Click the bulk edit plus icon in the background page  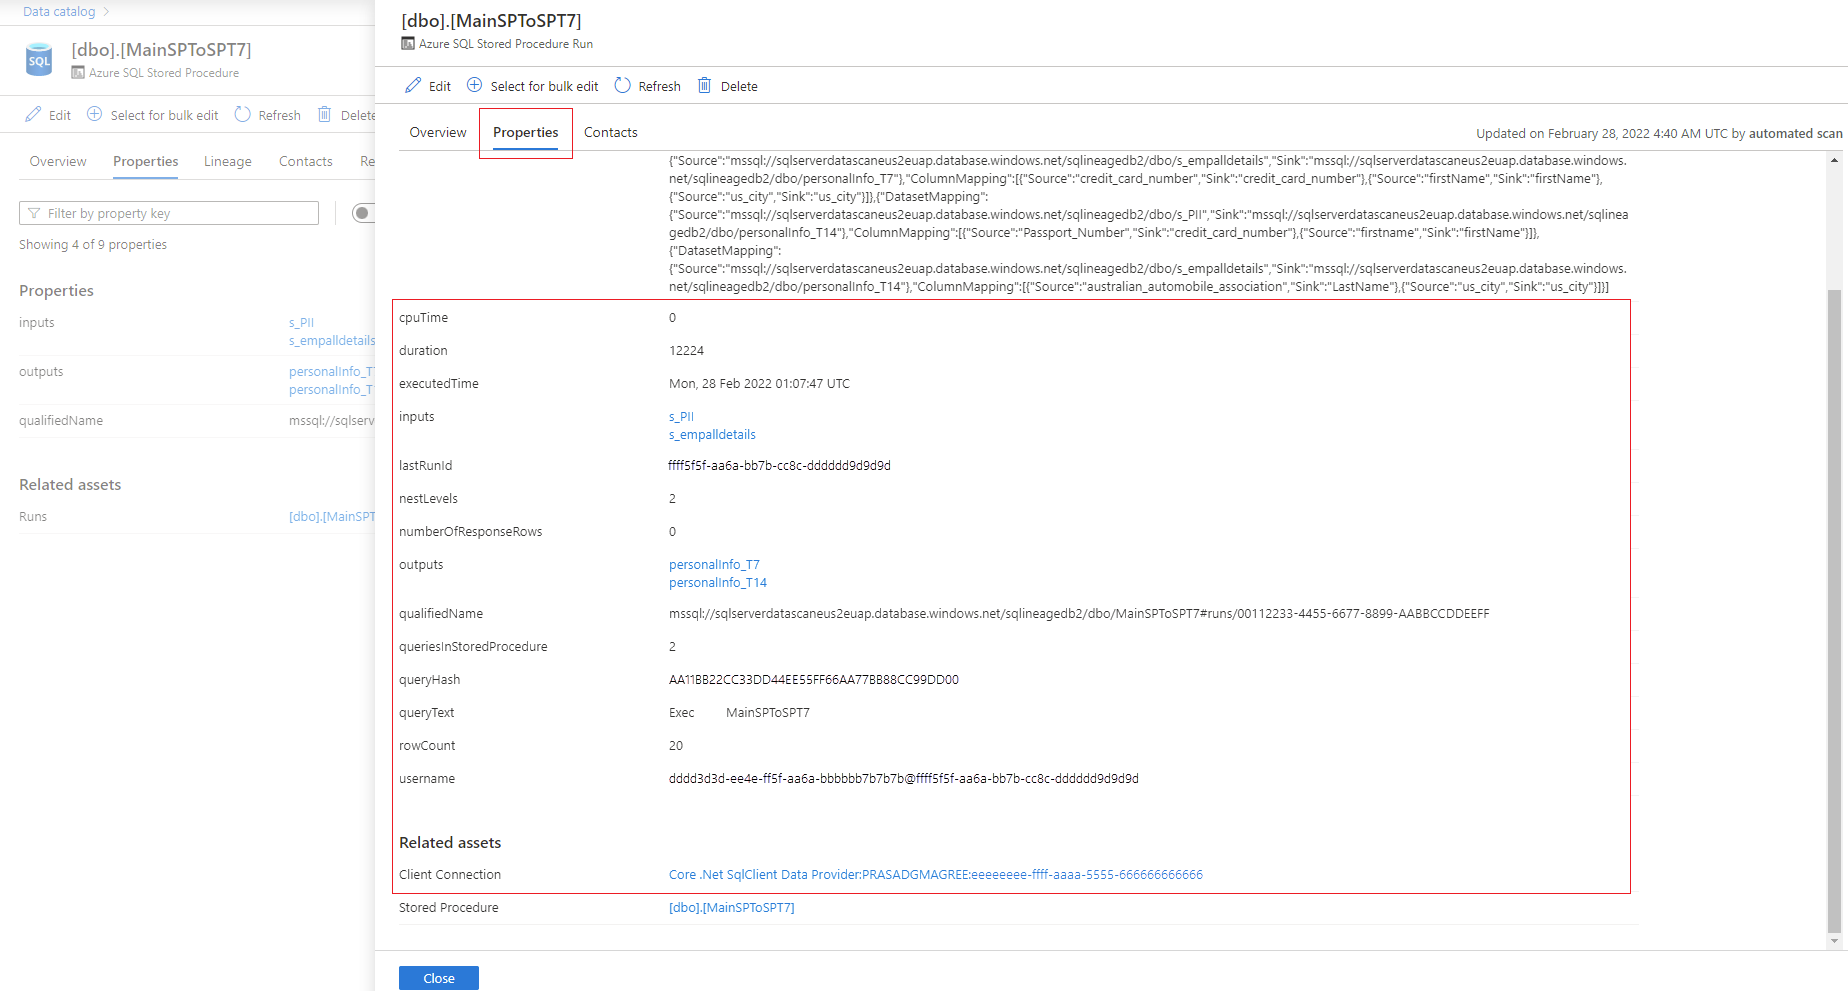click(x=95, y=114)
